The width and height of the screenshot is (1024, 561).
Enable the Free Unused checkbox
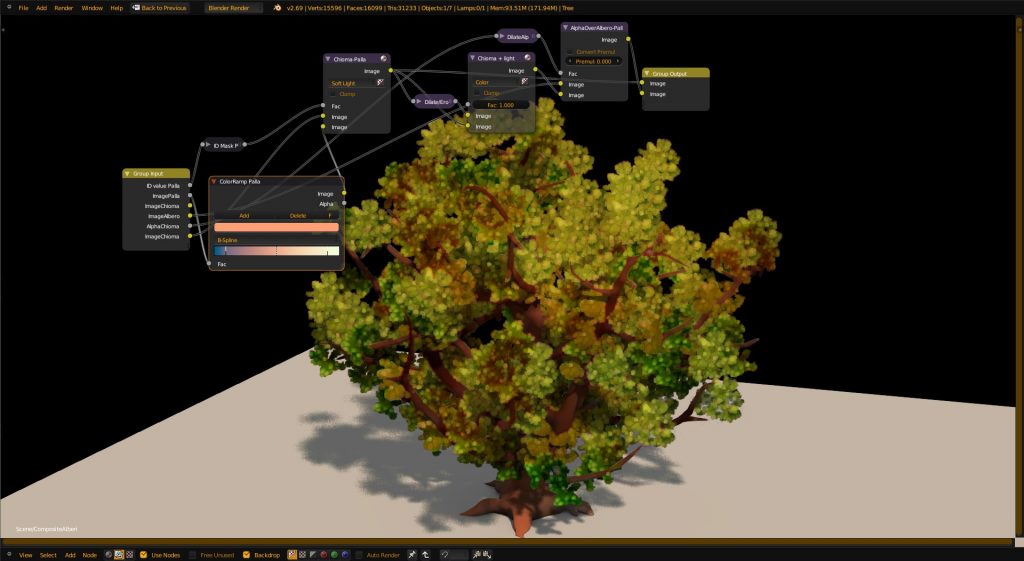pos(193,554)
